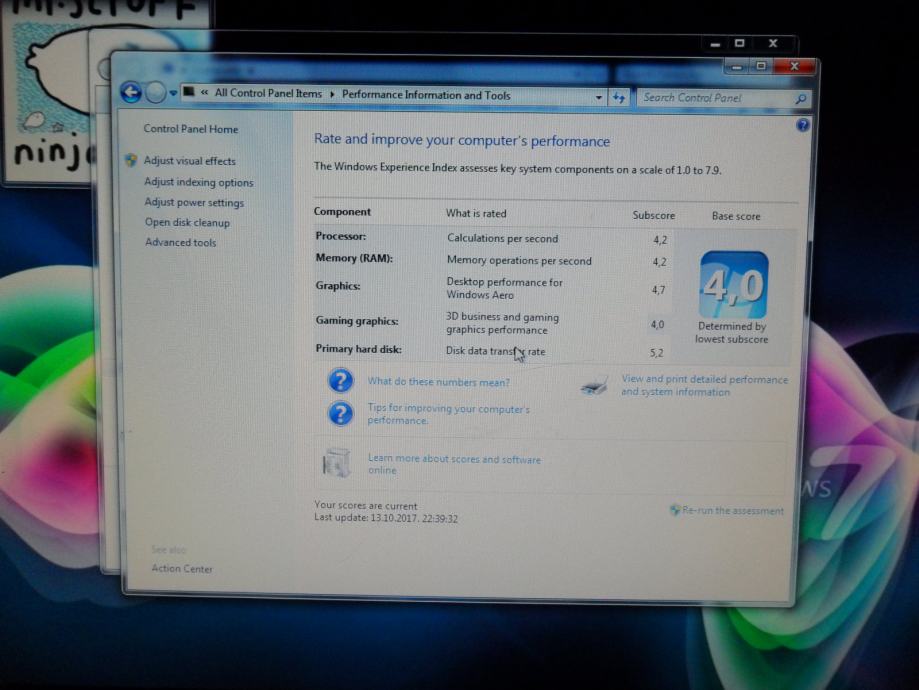The width and height of the screenshot is (919, 690).
Task: Click 'All Control Panel Items' breadcrumb
Action: pyautogui.click(x=268, y=93)
